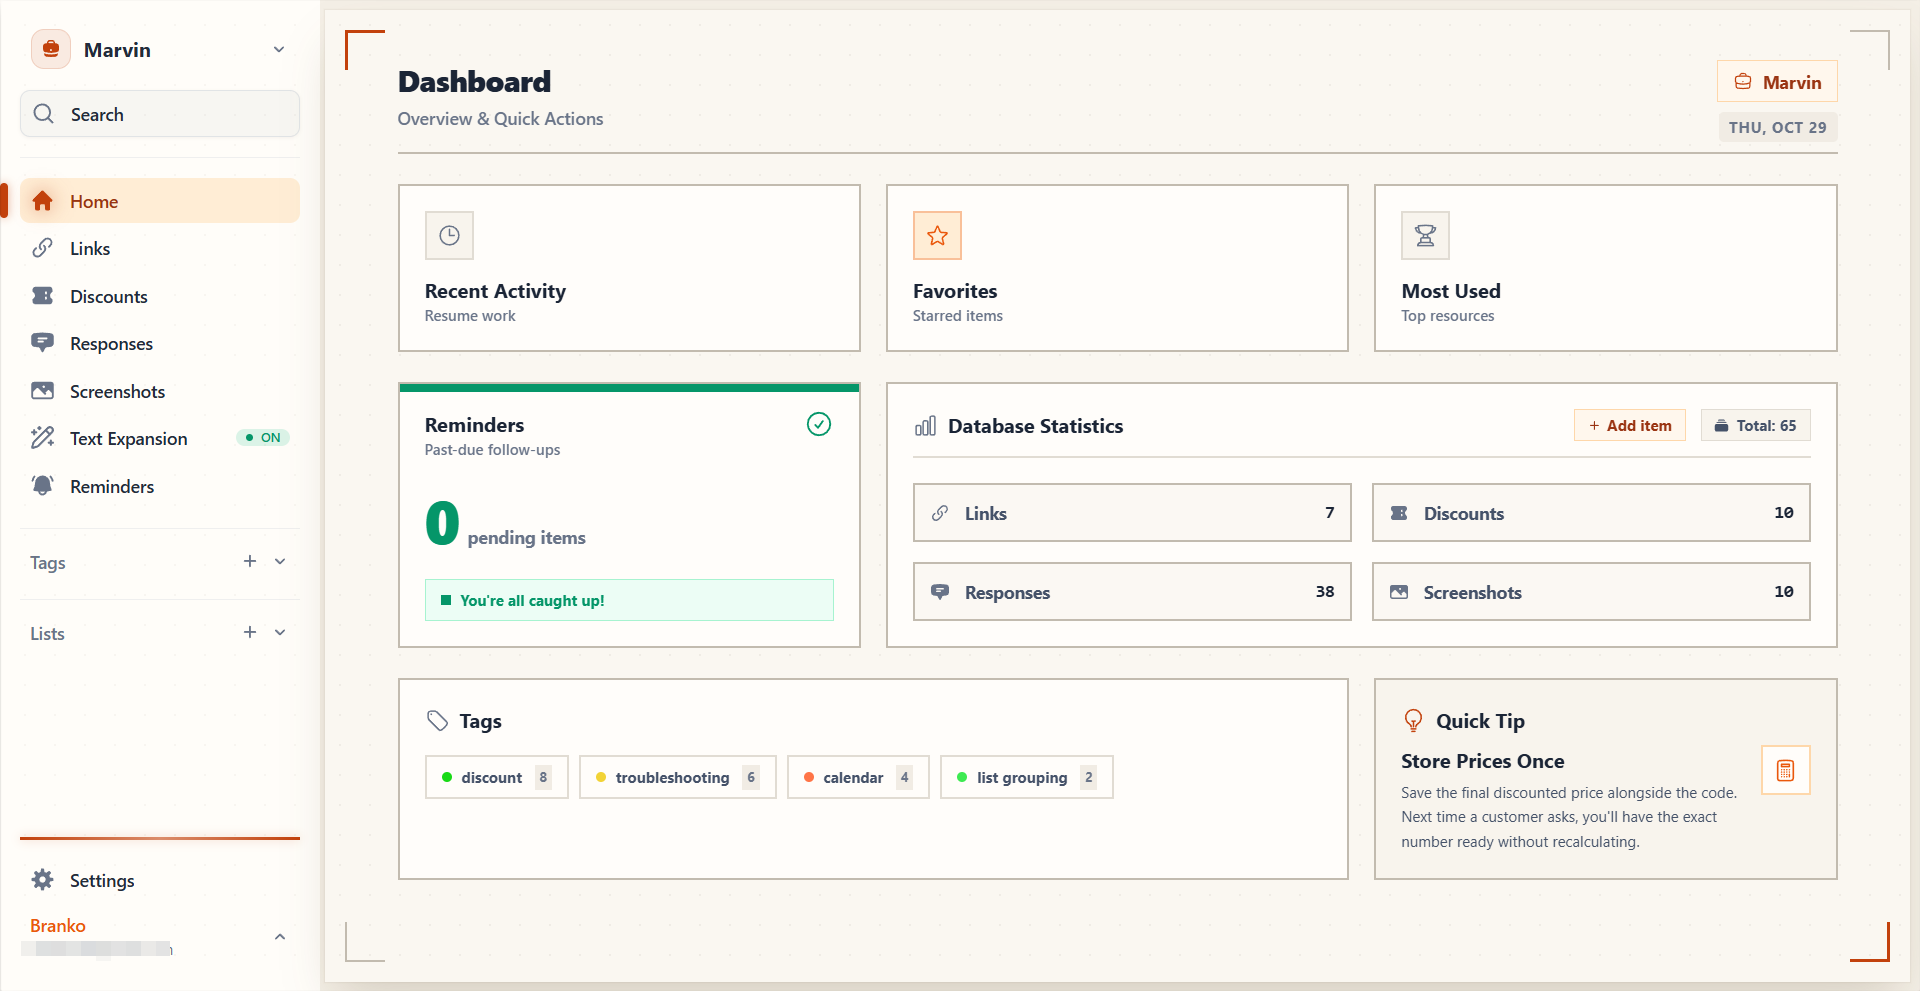Open Reminders in the sidebar menu

pyautogui.click(x=160, y=486)
